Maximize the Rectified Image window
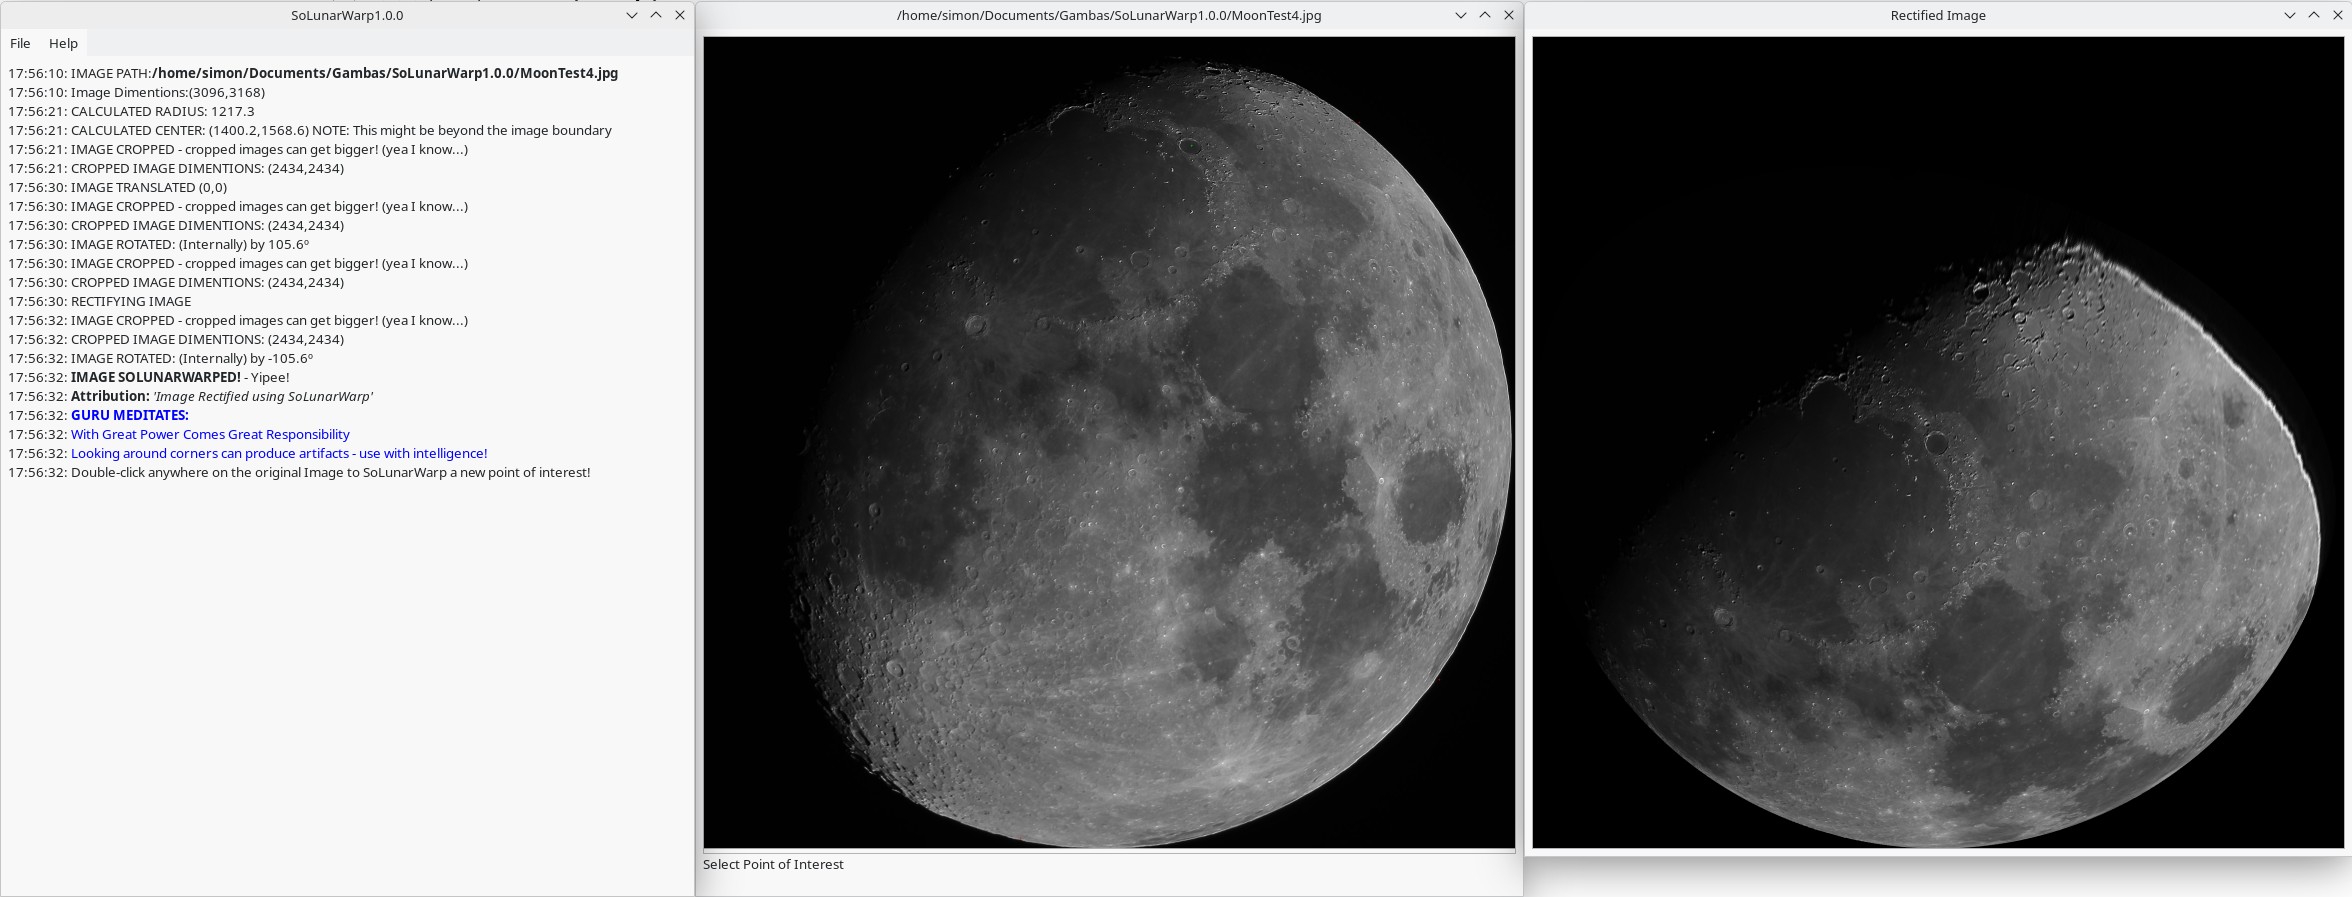Viewport: 2352px width, 897px height. pos(2314,15)
